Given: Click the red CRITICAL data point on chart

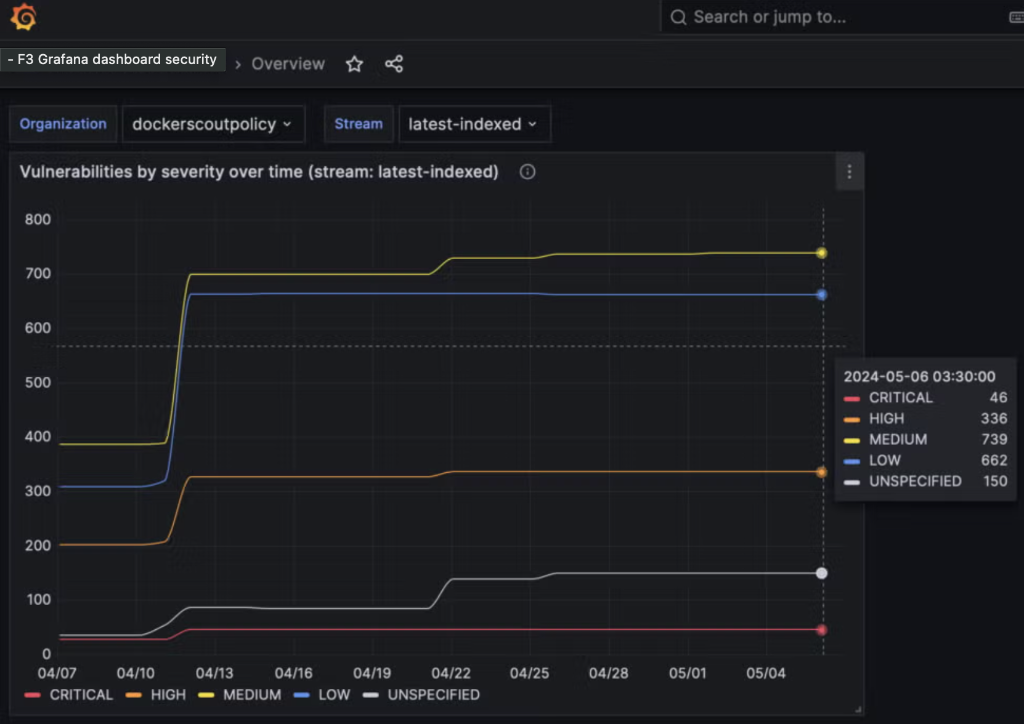Looking at the screenshot, I should point(822,630).
